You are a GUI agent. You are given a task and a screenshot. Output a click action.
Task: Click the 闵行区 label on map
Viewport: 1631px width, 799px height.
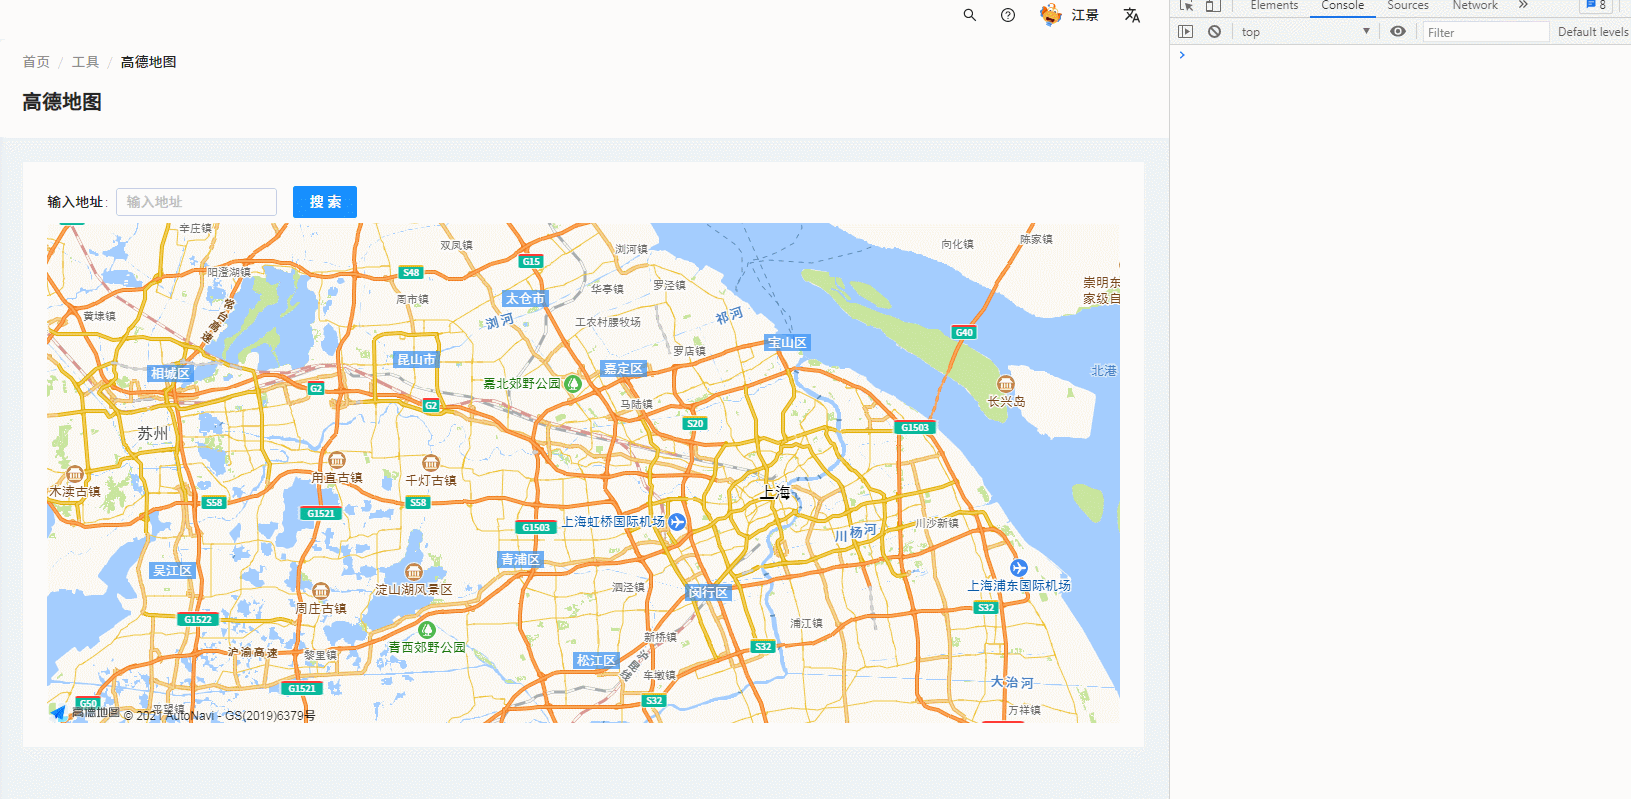coord(708,592)
